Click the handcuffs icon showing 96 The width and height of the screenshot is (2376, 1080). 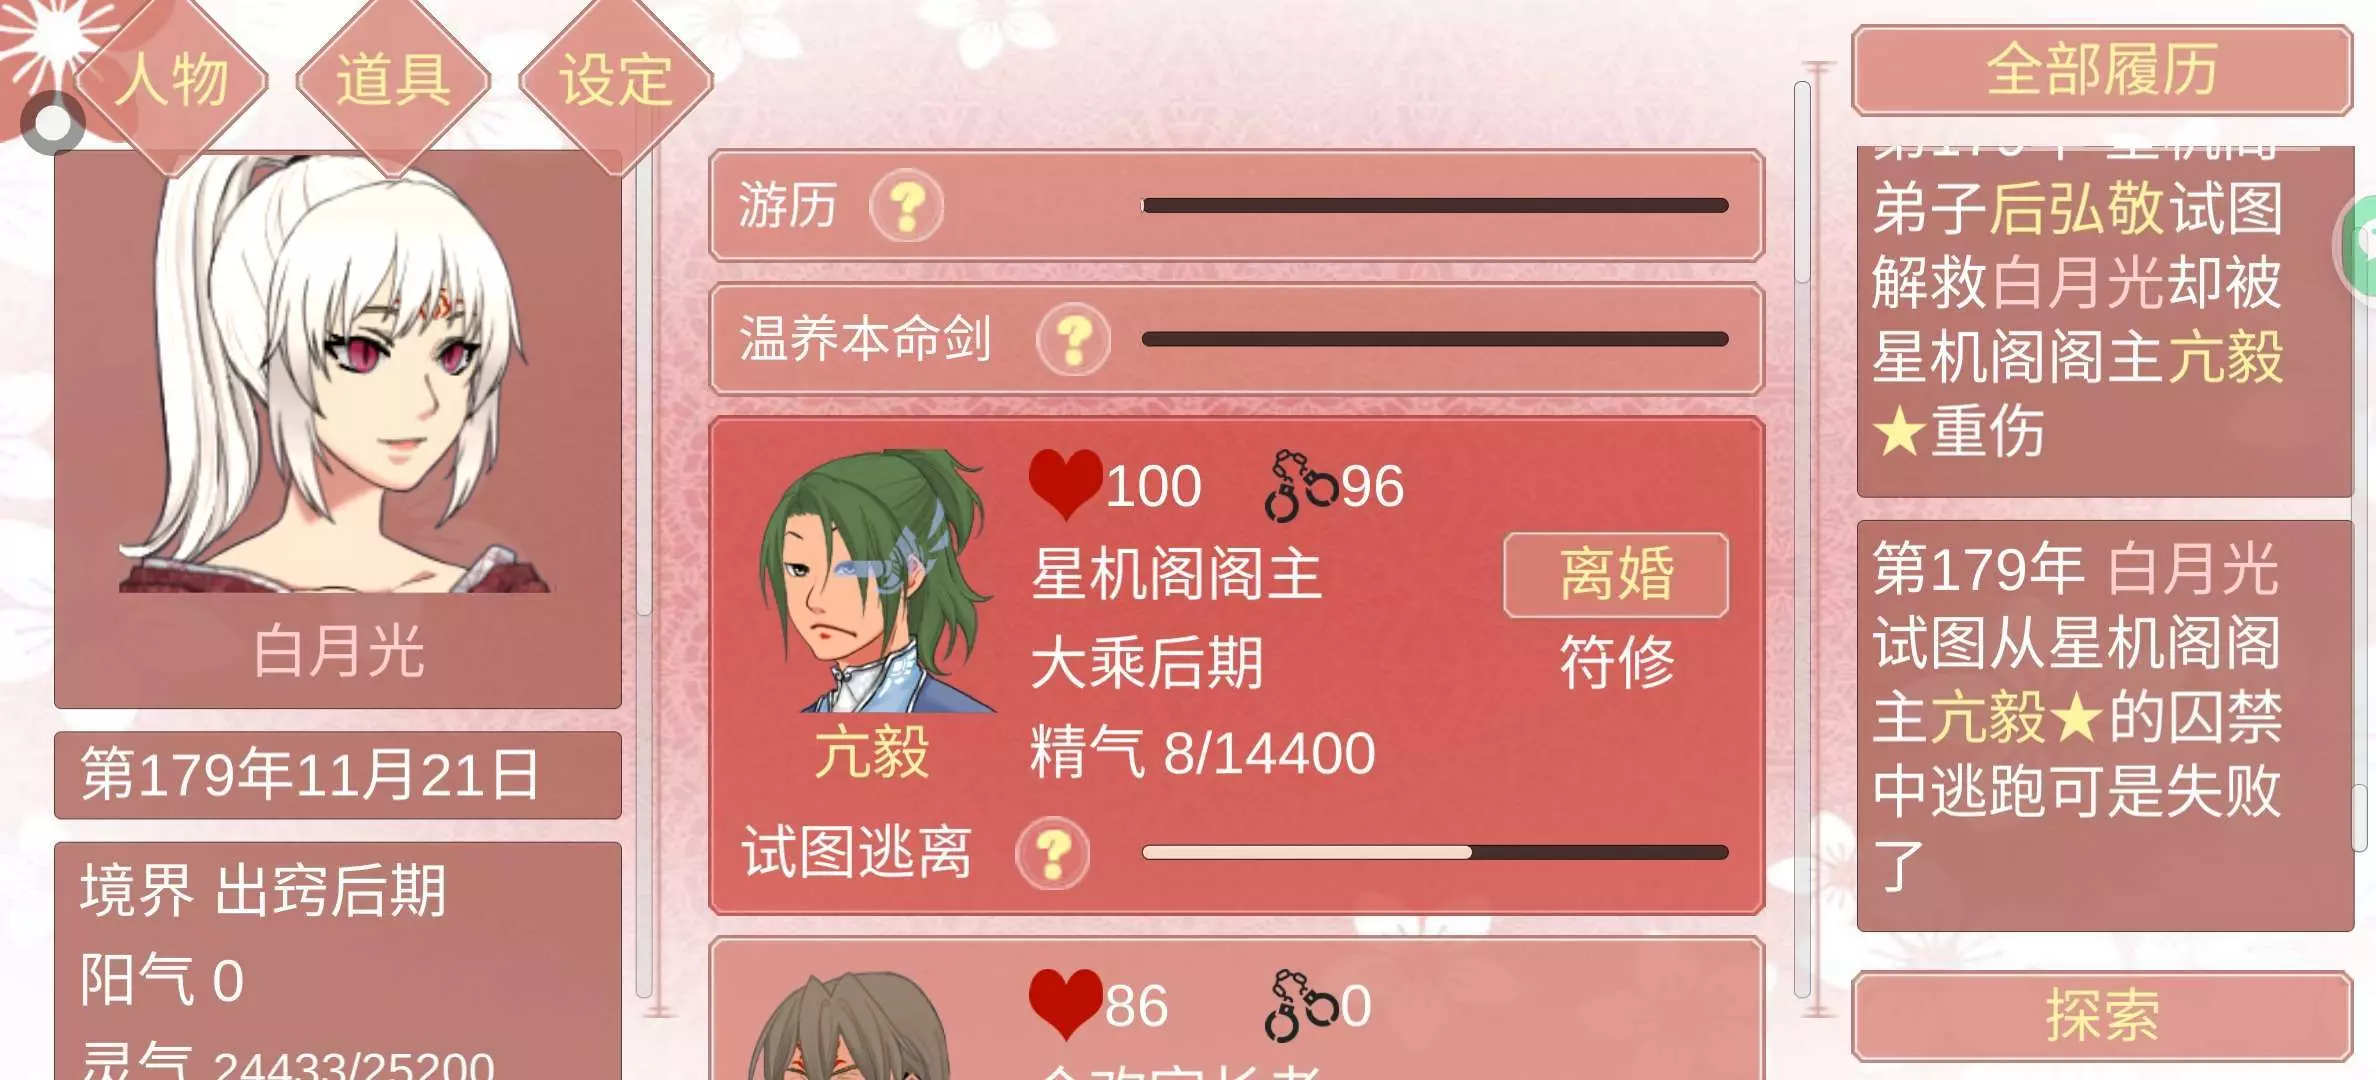1301,486
